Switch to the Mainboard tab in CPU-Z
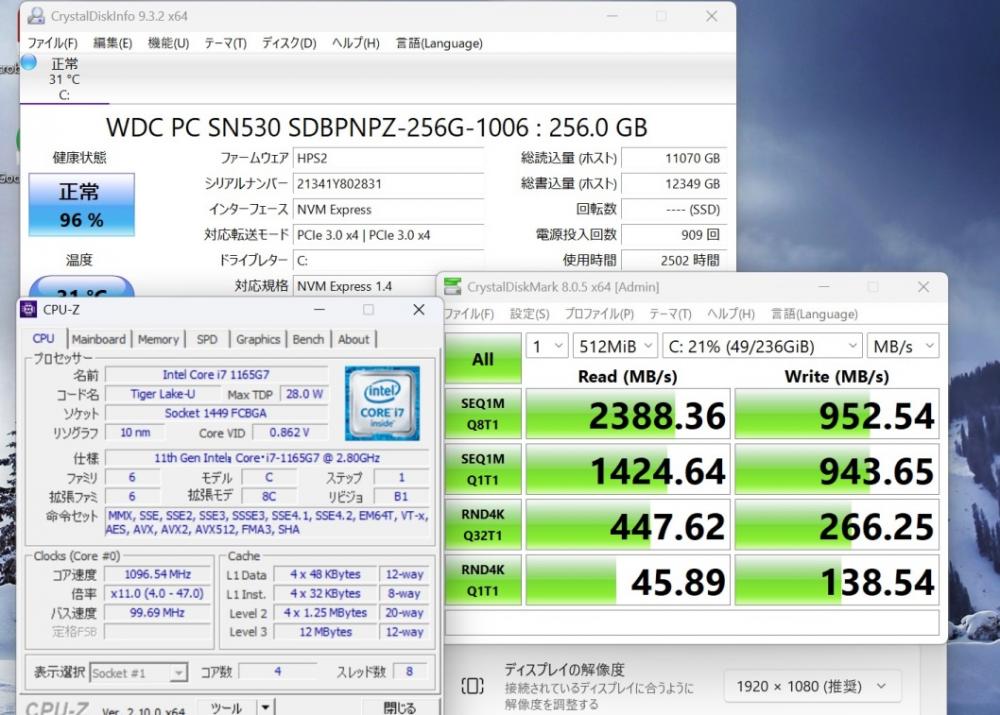Viewport: 1000px width, 715px height. point(98,339)
